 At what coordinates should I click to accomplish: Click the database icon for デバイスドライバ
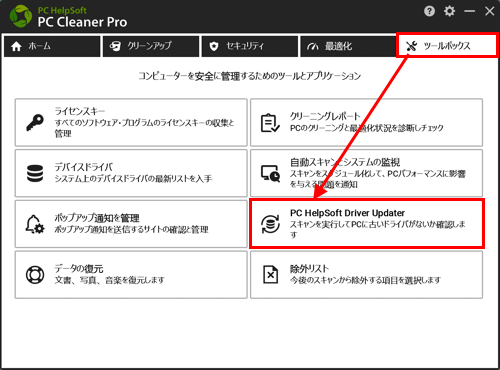tap(35, 173)
